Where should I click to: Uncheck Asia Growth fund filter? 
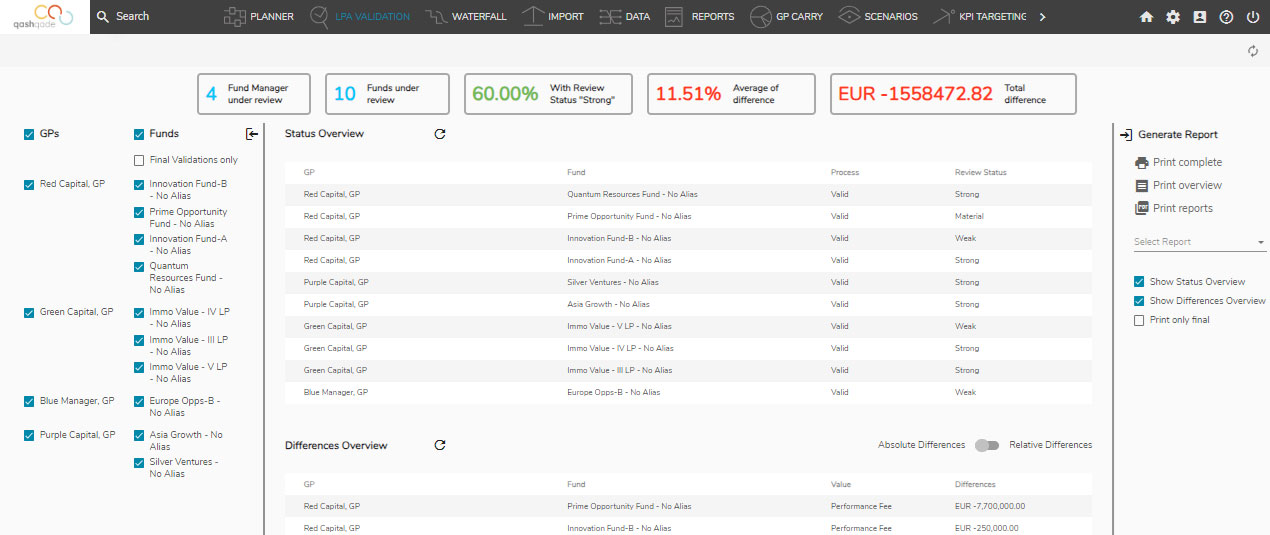(x=139, y=435)
